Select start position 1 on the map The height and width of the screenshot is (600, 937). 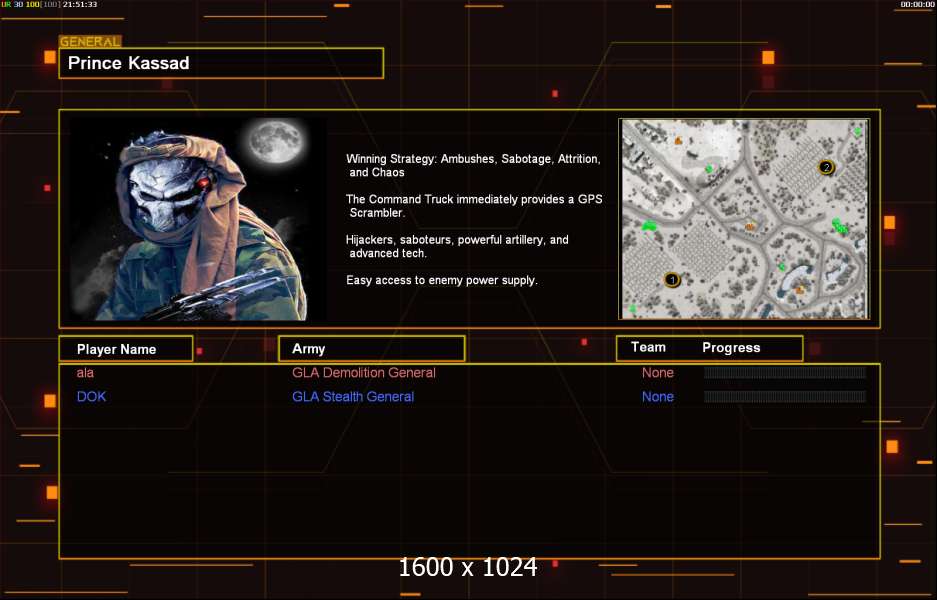(672, 279)
